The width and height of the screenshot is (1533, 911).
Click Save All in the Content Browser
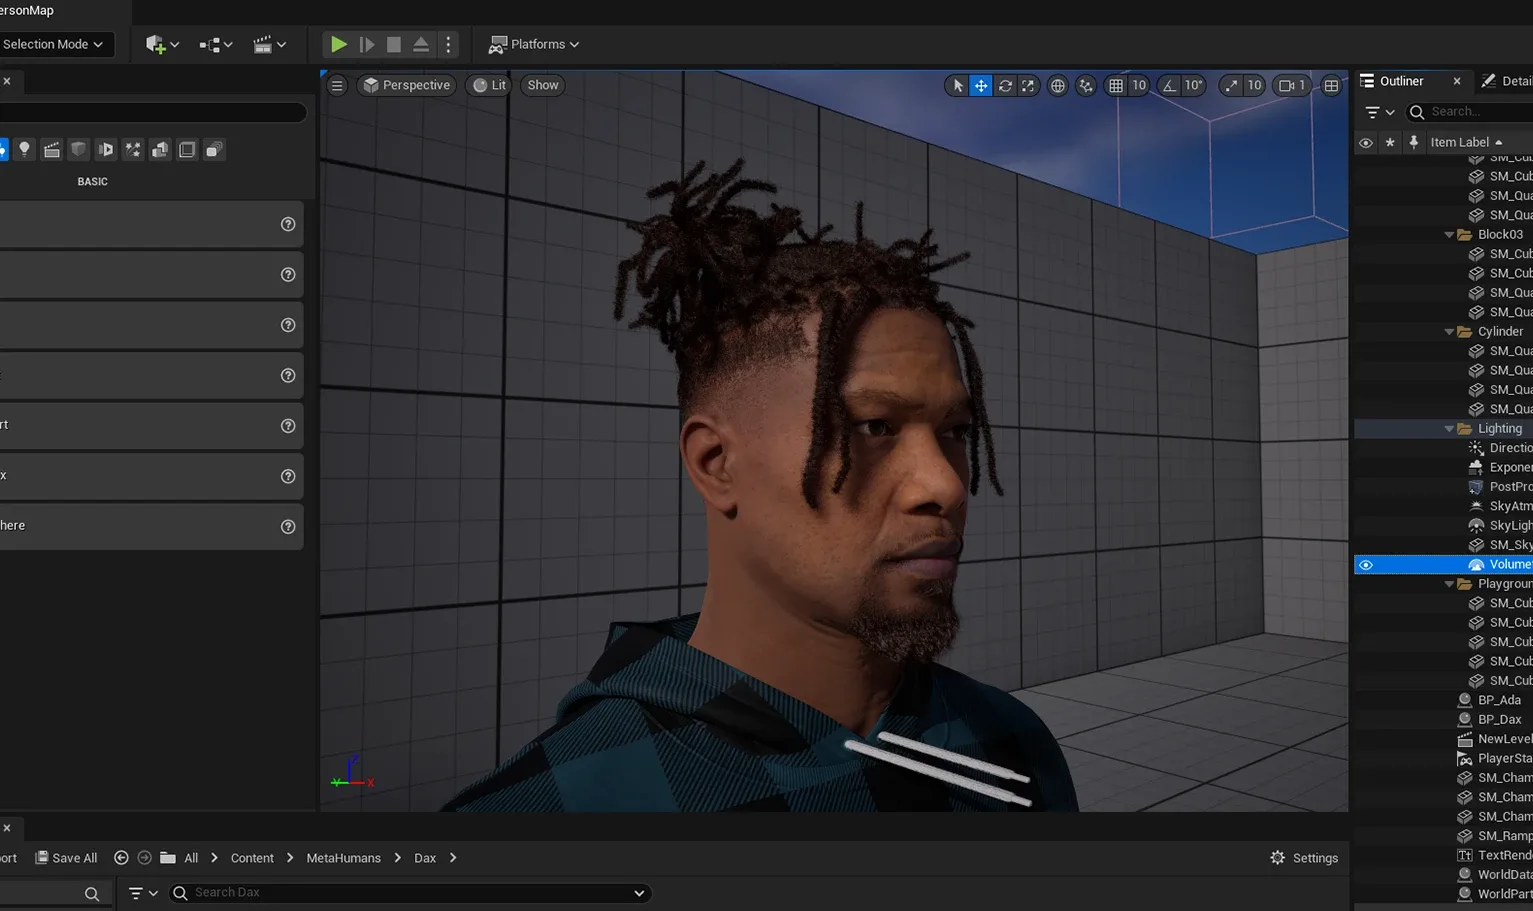[66, 857]
